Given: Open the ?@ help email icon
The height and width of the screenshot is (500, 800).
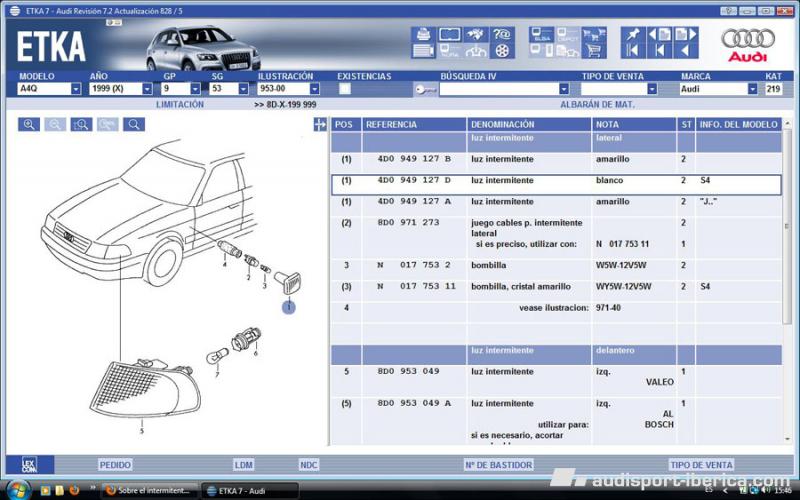Looking at the screenshot, I should [502, 35].
